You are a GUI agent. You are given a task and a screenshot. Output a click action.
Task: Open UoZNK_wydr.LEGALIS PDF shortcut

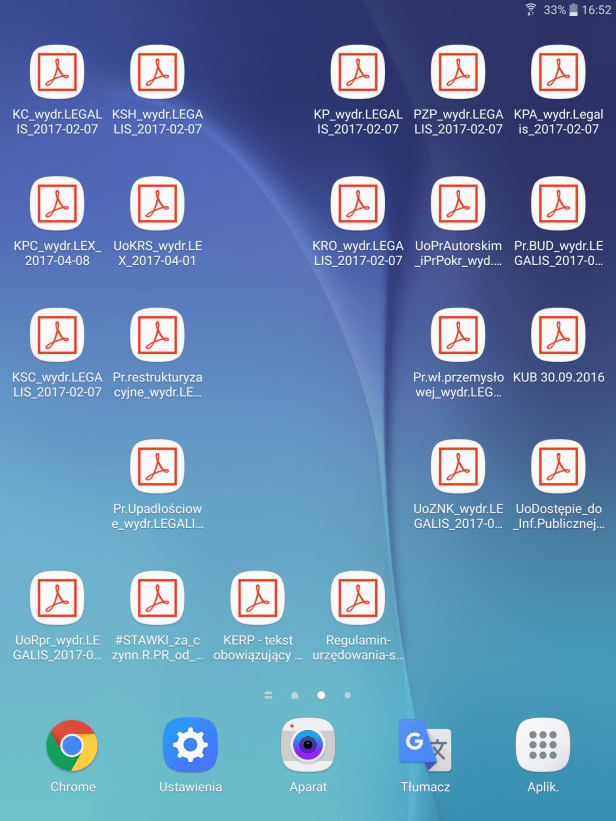click(458, 467)
